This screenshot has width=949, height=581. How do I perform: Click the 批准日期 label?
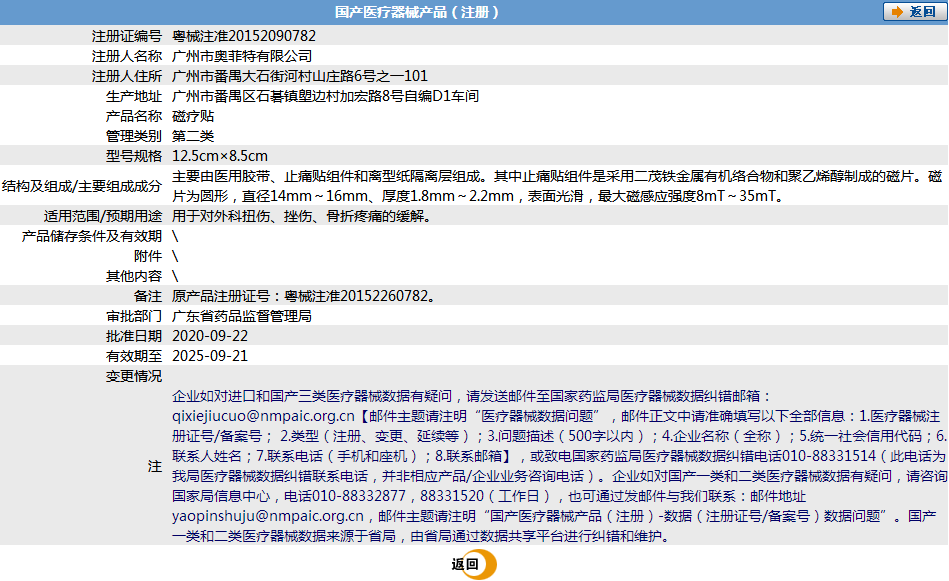(134, 335)
